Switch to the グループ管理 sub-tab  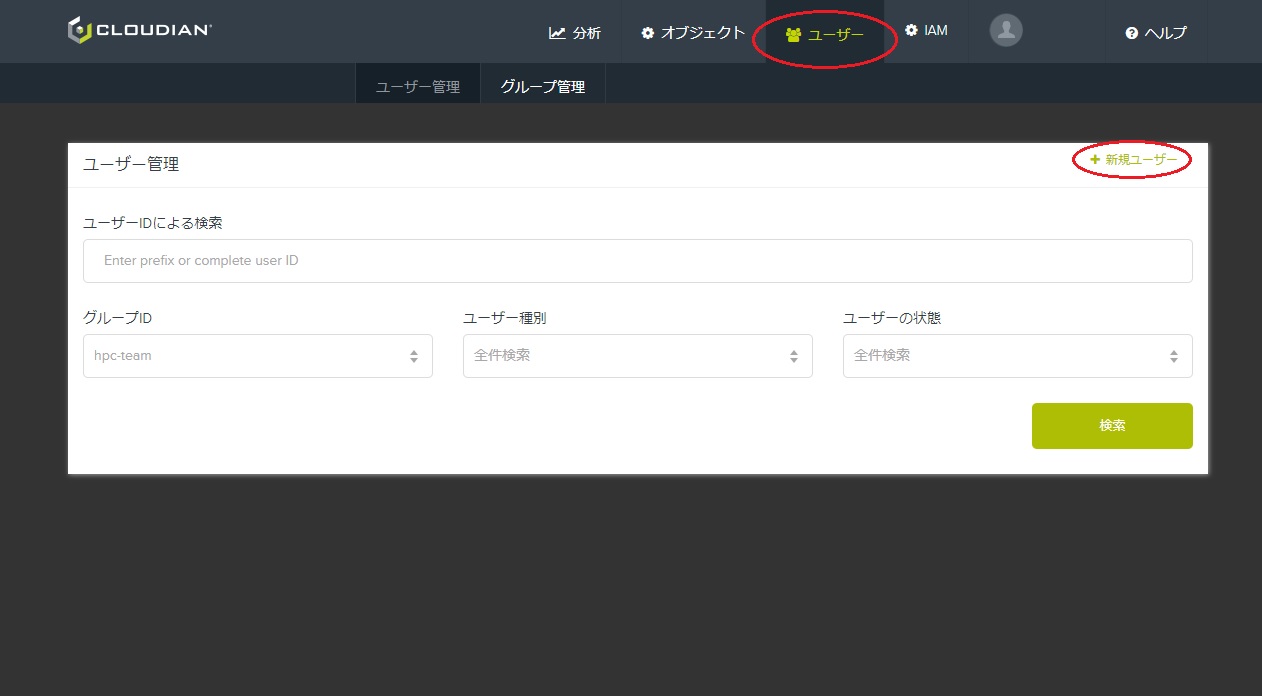[x=542, y=87]
